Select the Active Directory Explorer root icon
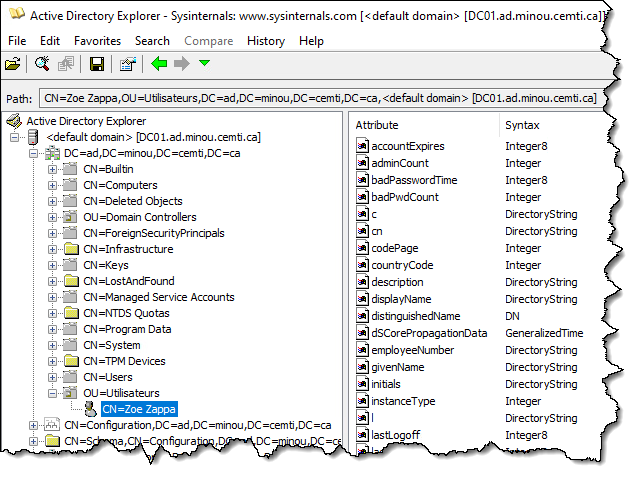The width and height of the screenshot is (643, 480). 14,121
